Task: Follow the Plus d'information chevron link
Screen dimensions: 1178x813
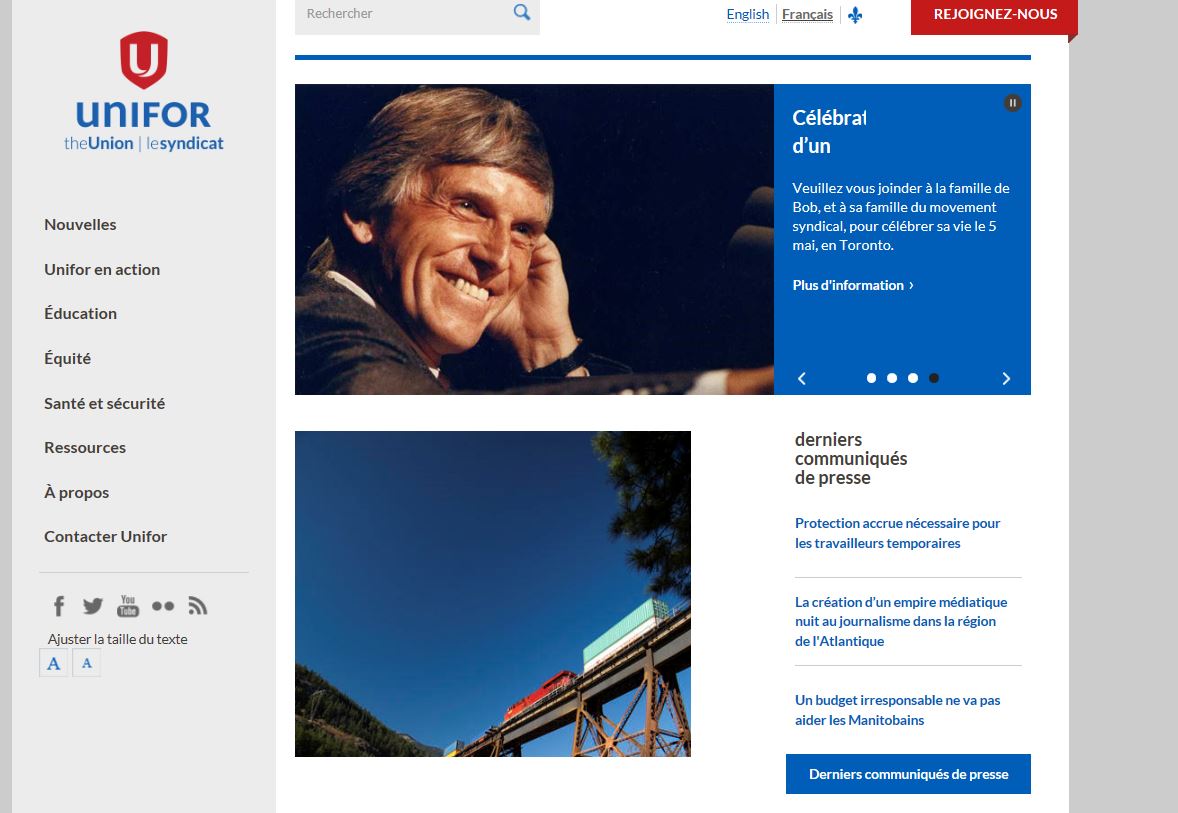Action: [853, 285]
